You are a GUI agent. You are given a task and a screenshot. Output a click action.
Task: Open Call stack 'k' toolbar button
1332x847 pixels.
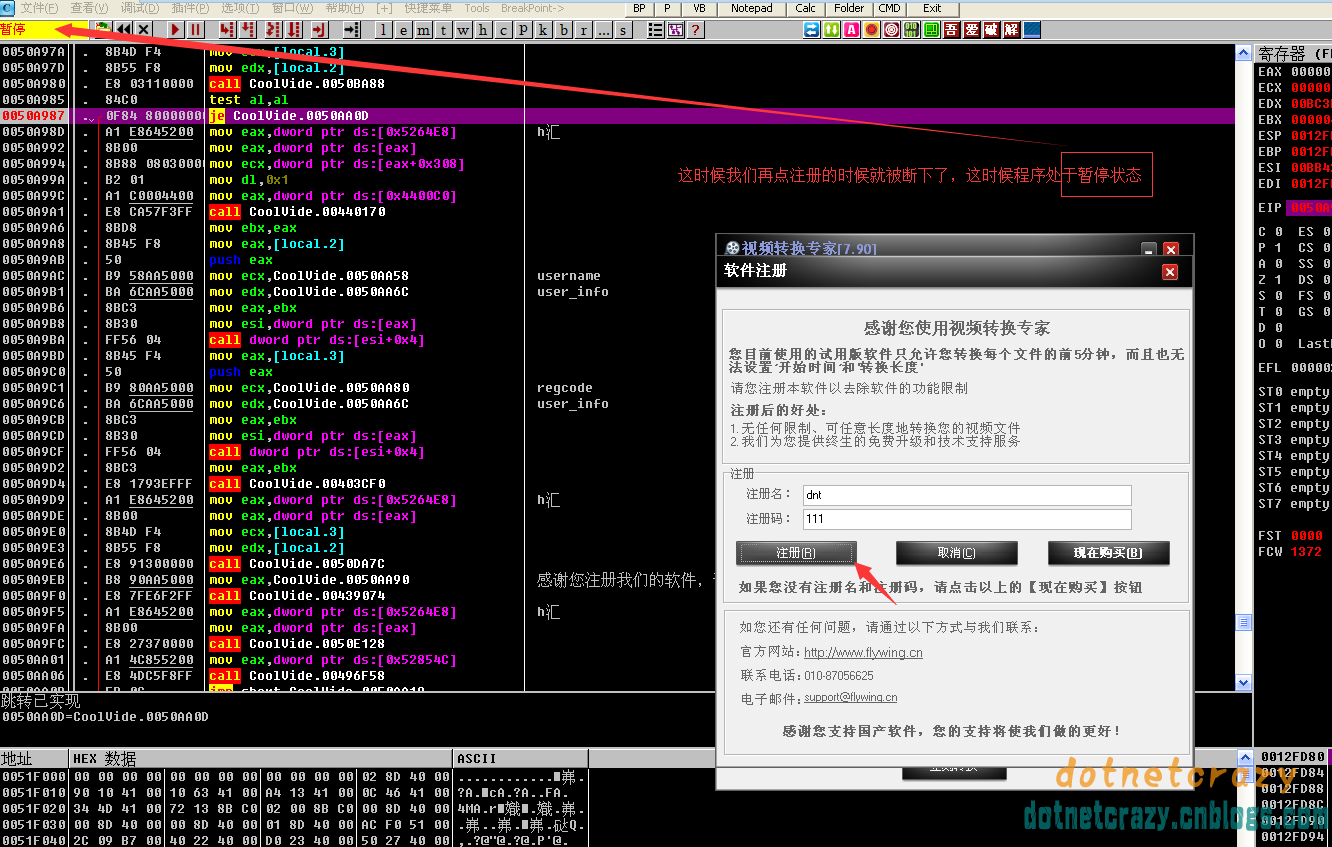point(543,29)
